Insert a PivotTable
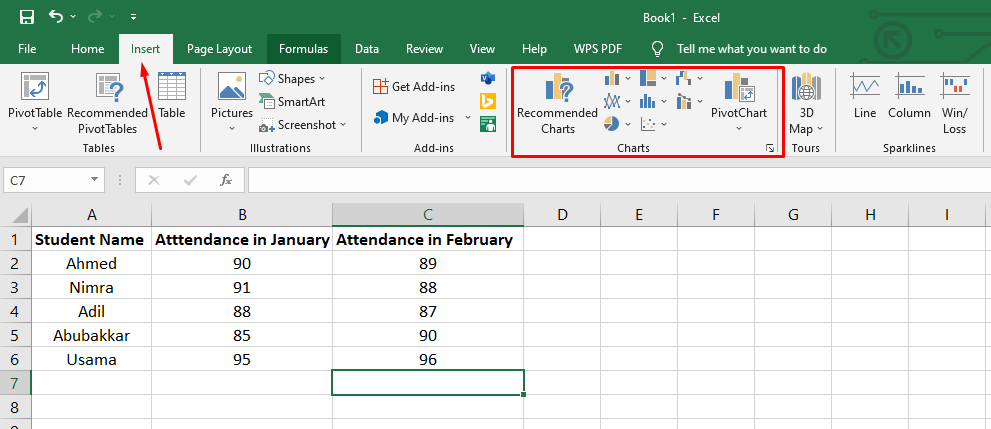The image size is (991, 429). tap(35, 103)
